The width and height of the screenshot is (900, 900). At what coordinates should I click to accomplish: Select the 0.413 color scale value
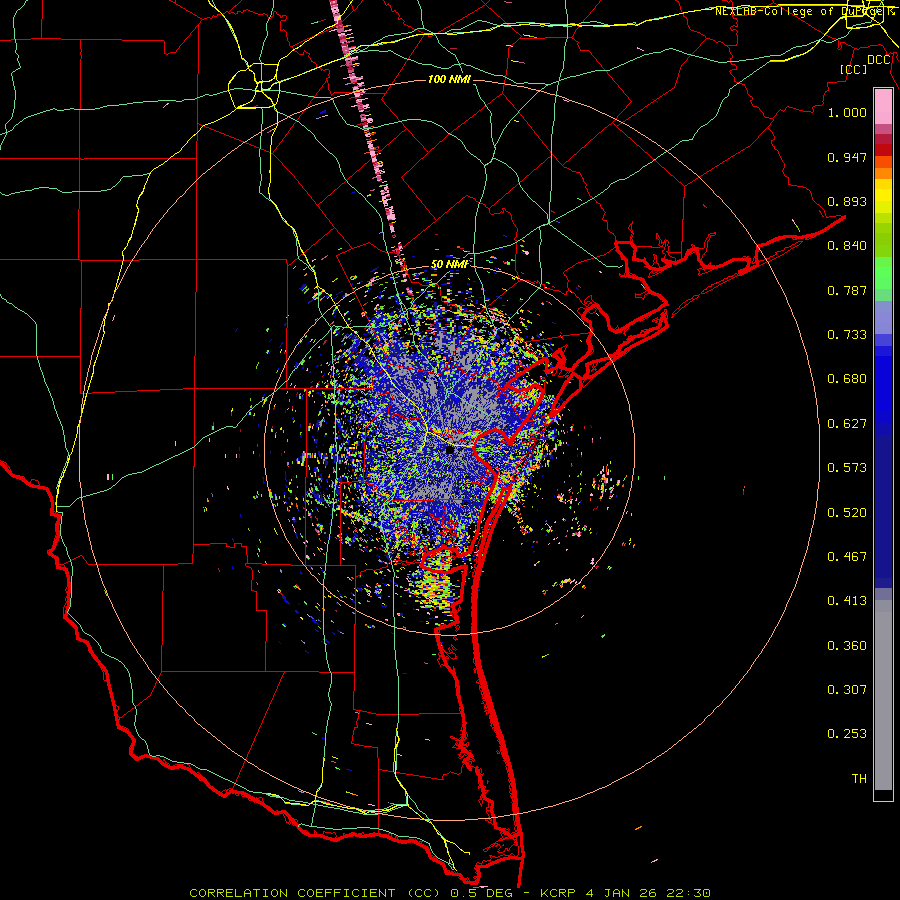[847, 601]
